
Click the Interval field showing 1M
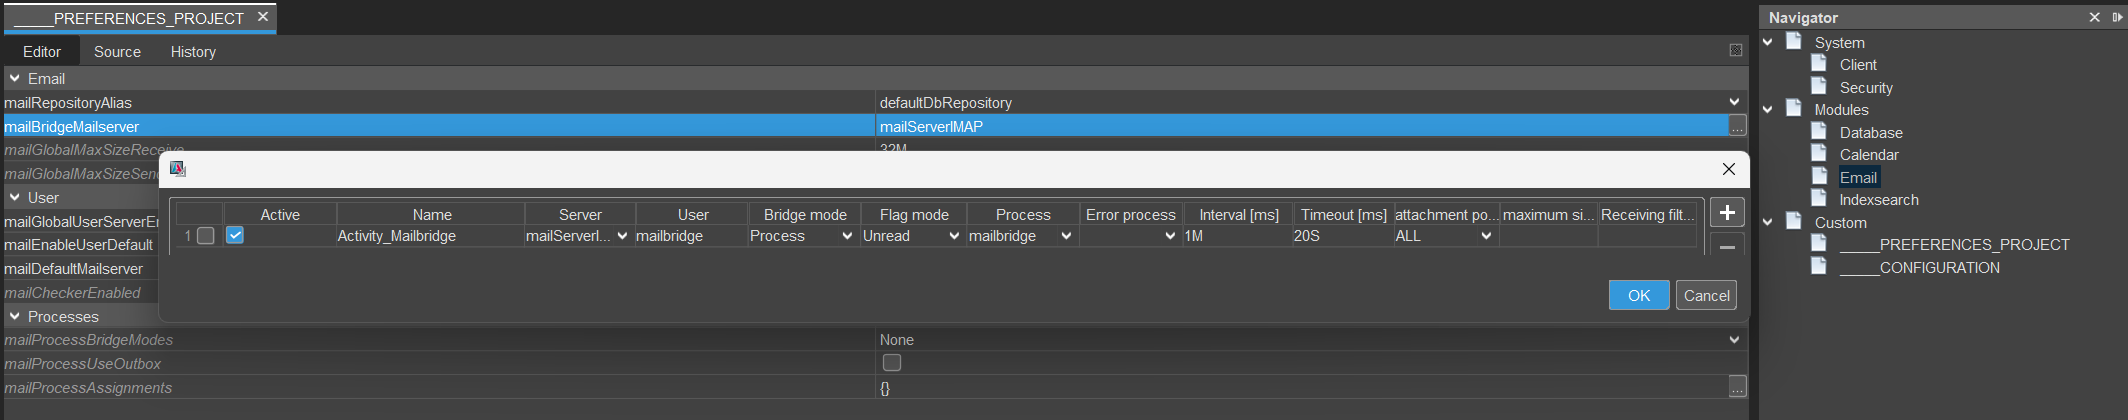1236,236
